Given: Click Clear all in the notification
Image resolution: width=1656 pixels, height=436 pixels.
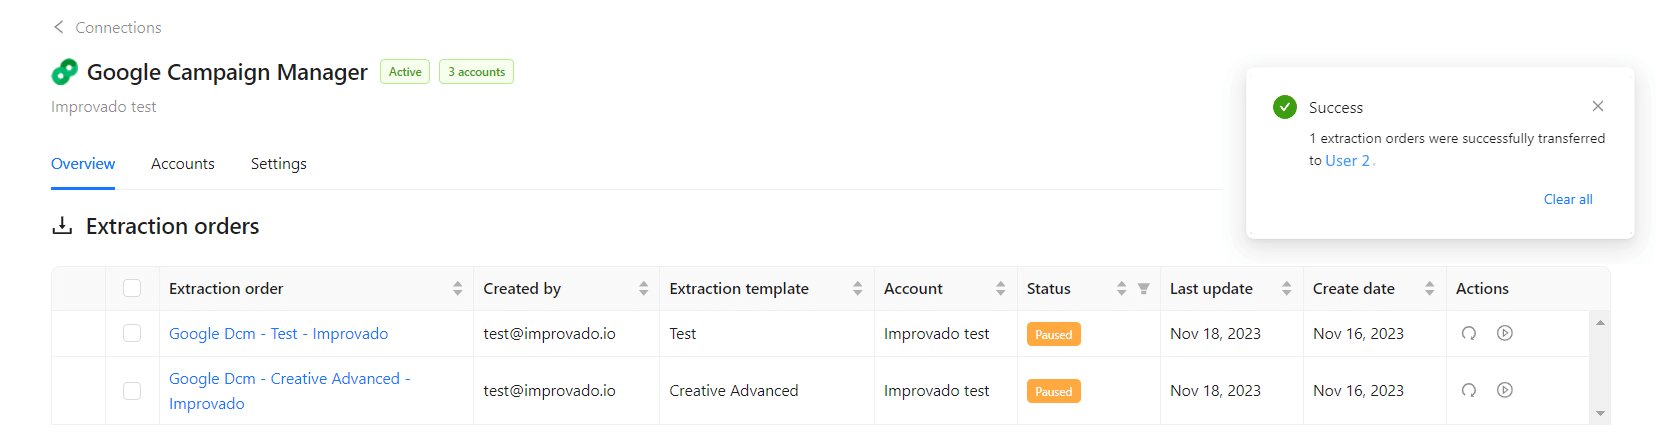Looking at the screenshot, I should tap(1568, 199).
